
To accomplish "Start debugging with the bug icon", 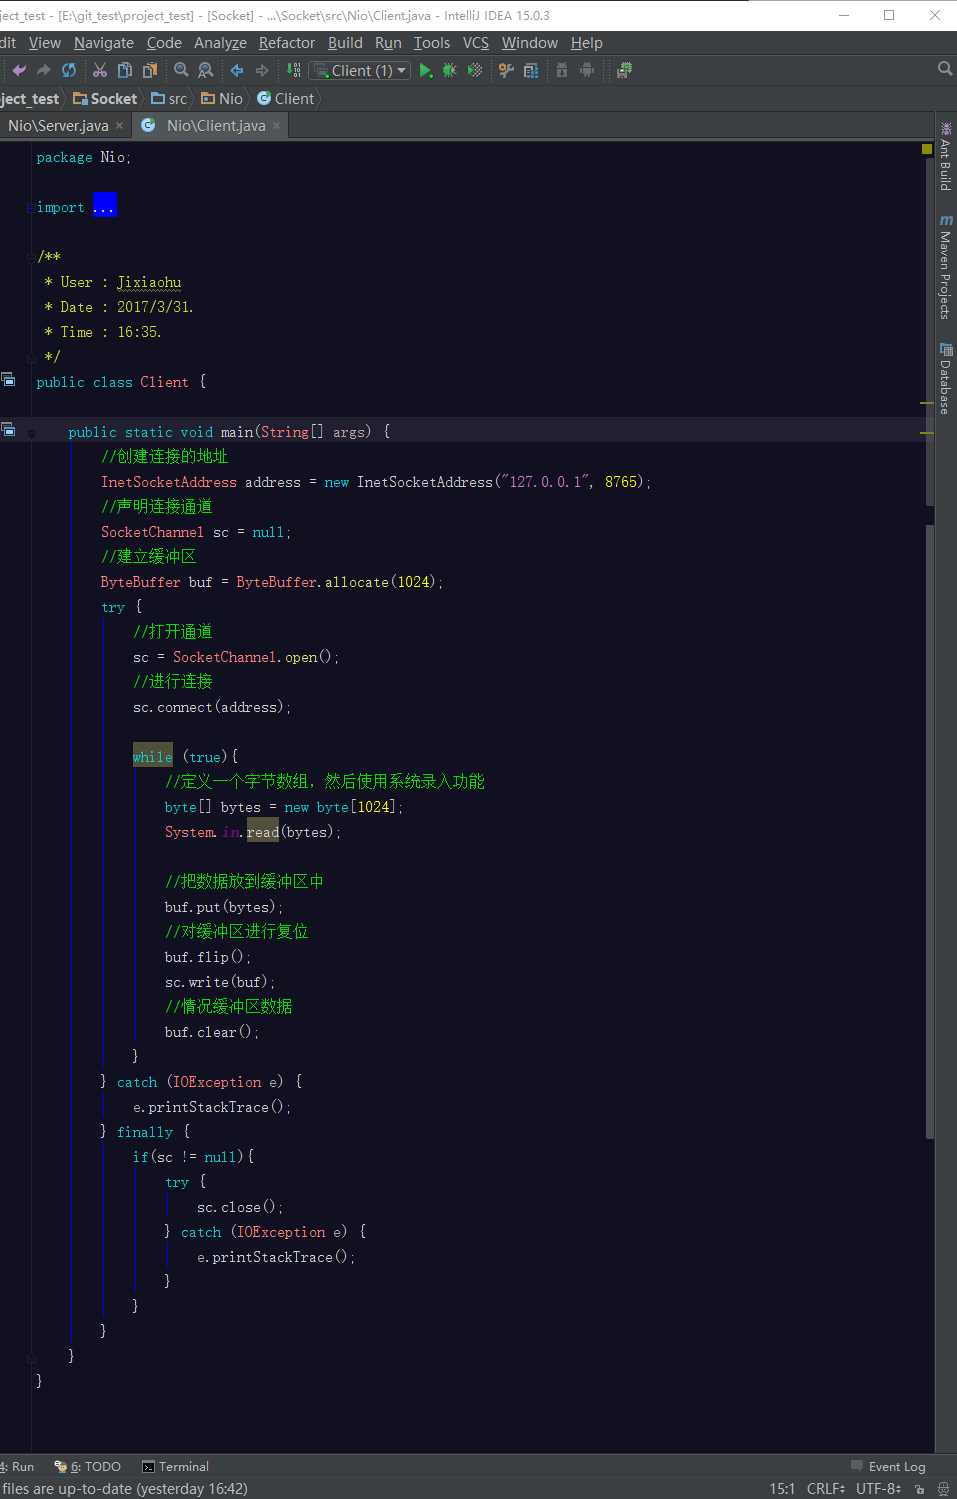I will click(450, 70).
